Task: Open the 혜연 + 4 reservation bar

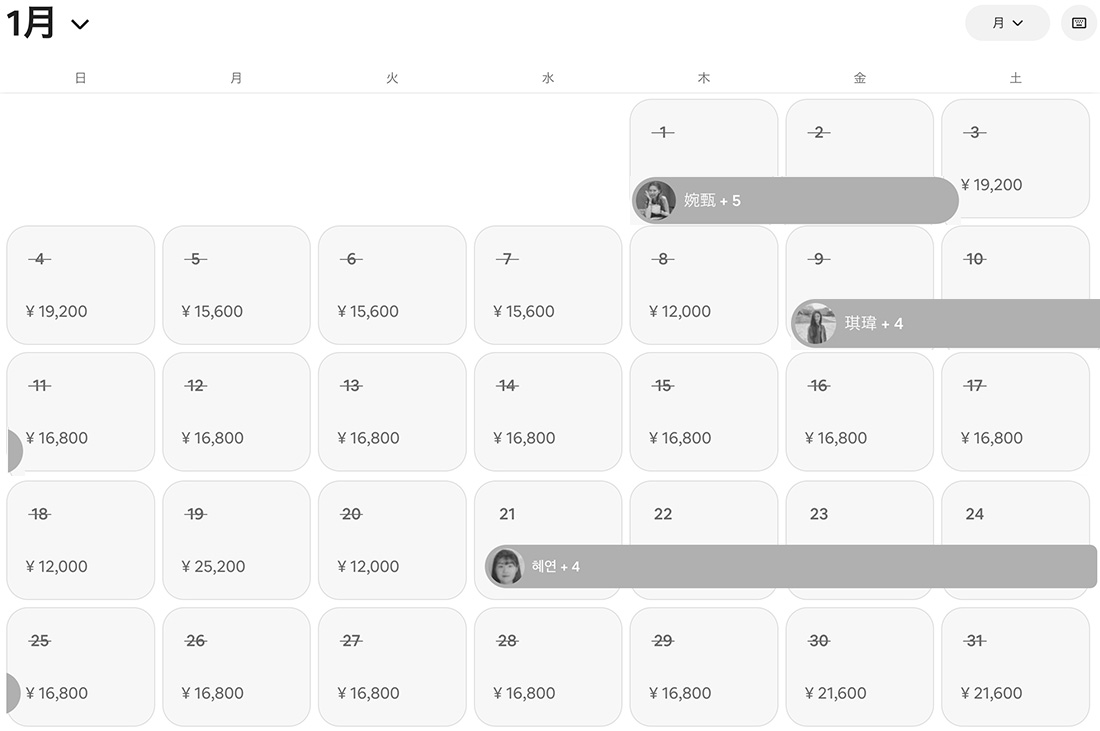Action: tap(800, 567)
